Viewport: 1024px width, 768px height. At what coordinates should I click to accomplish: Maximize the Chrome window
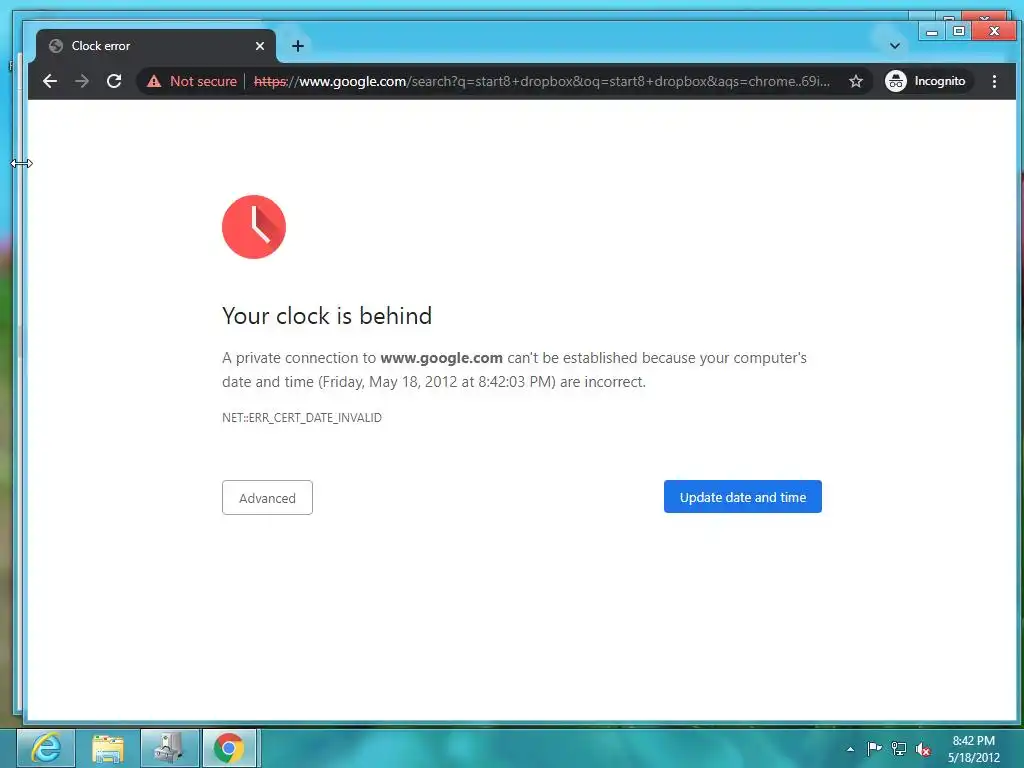coord(959,31)
